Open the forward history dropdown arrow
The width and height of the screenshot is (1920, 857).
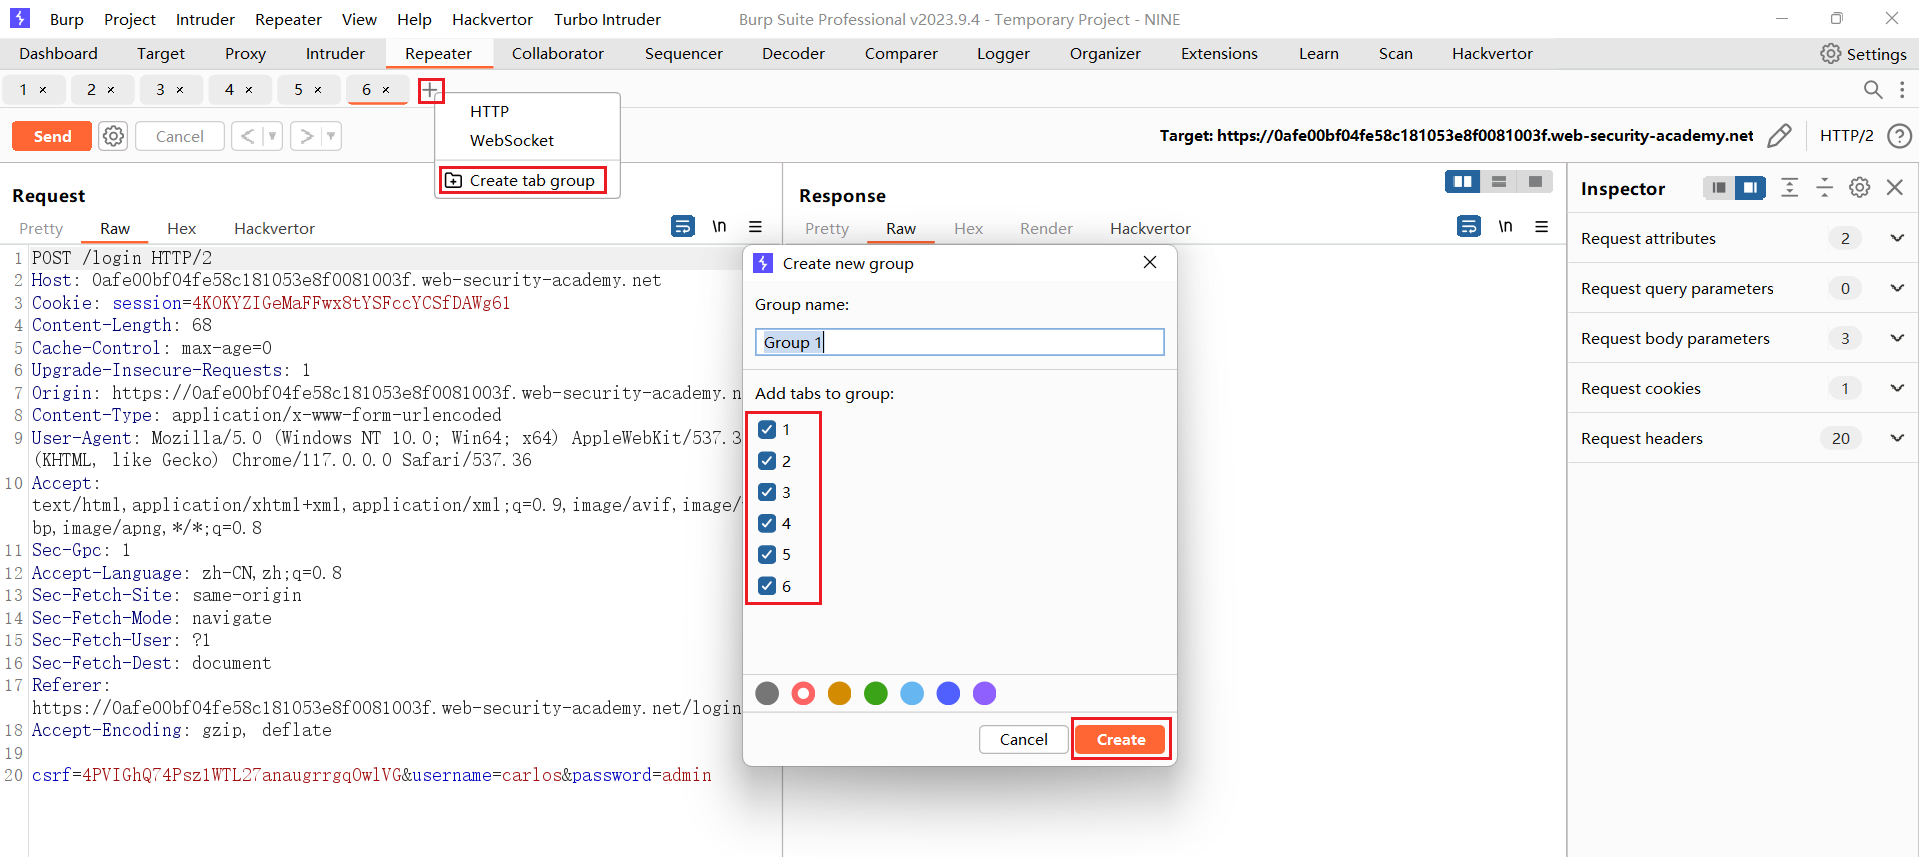(x=331, y=136)
